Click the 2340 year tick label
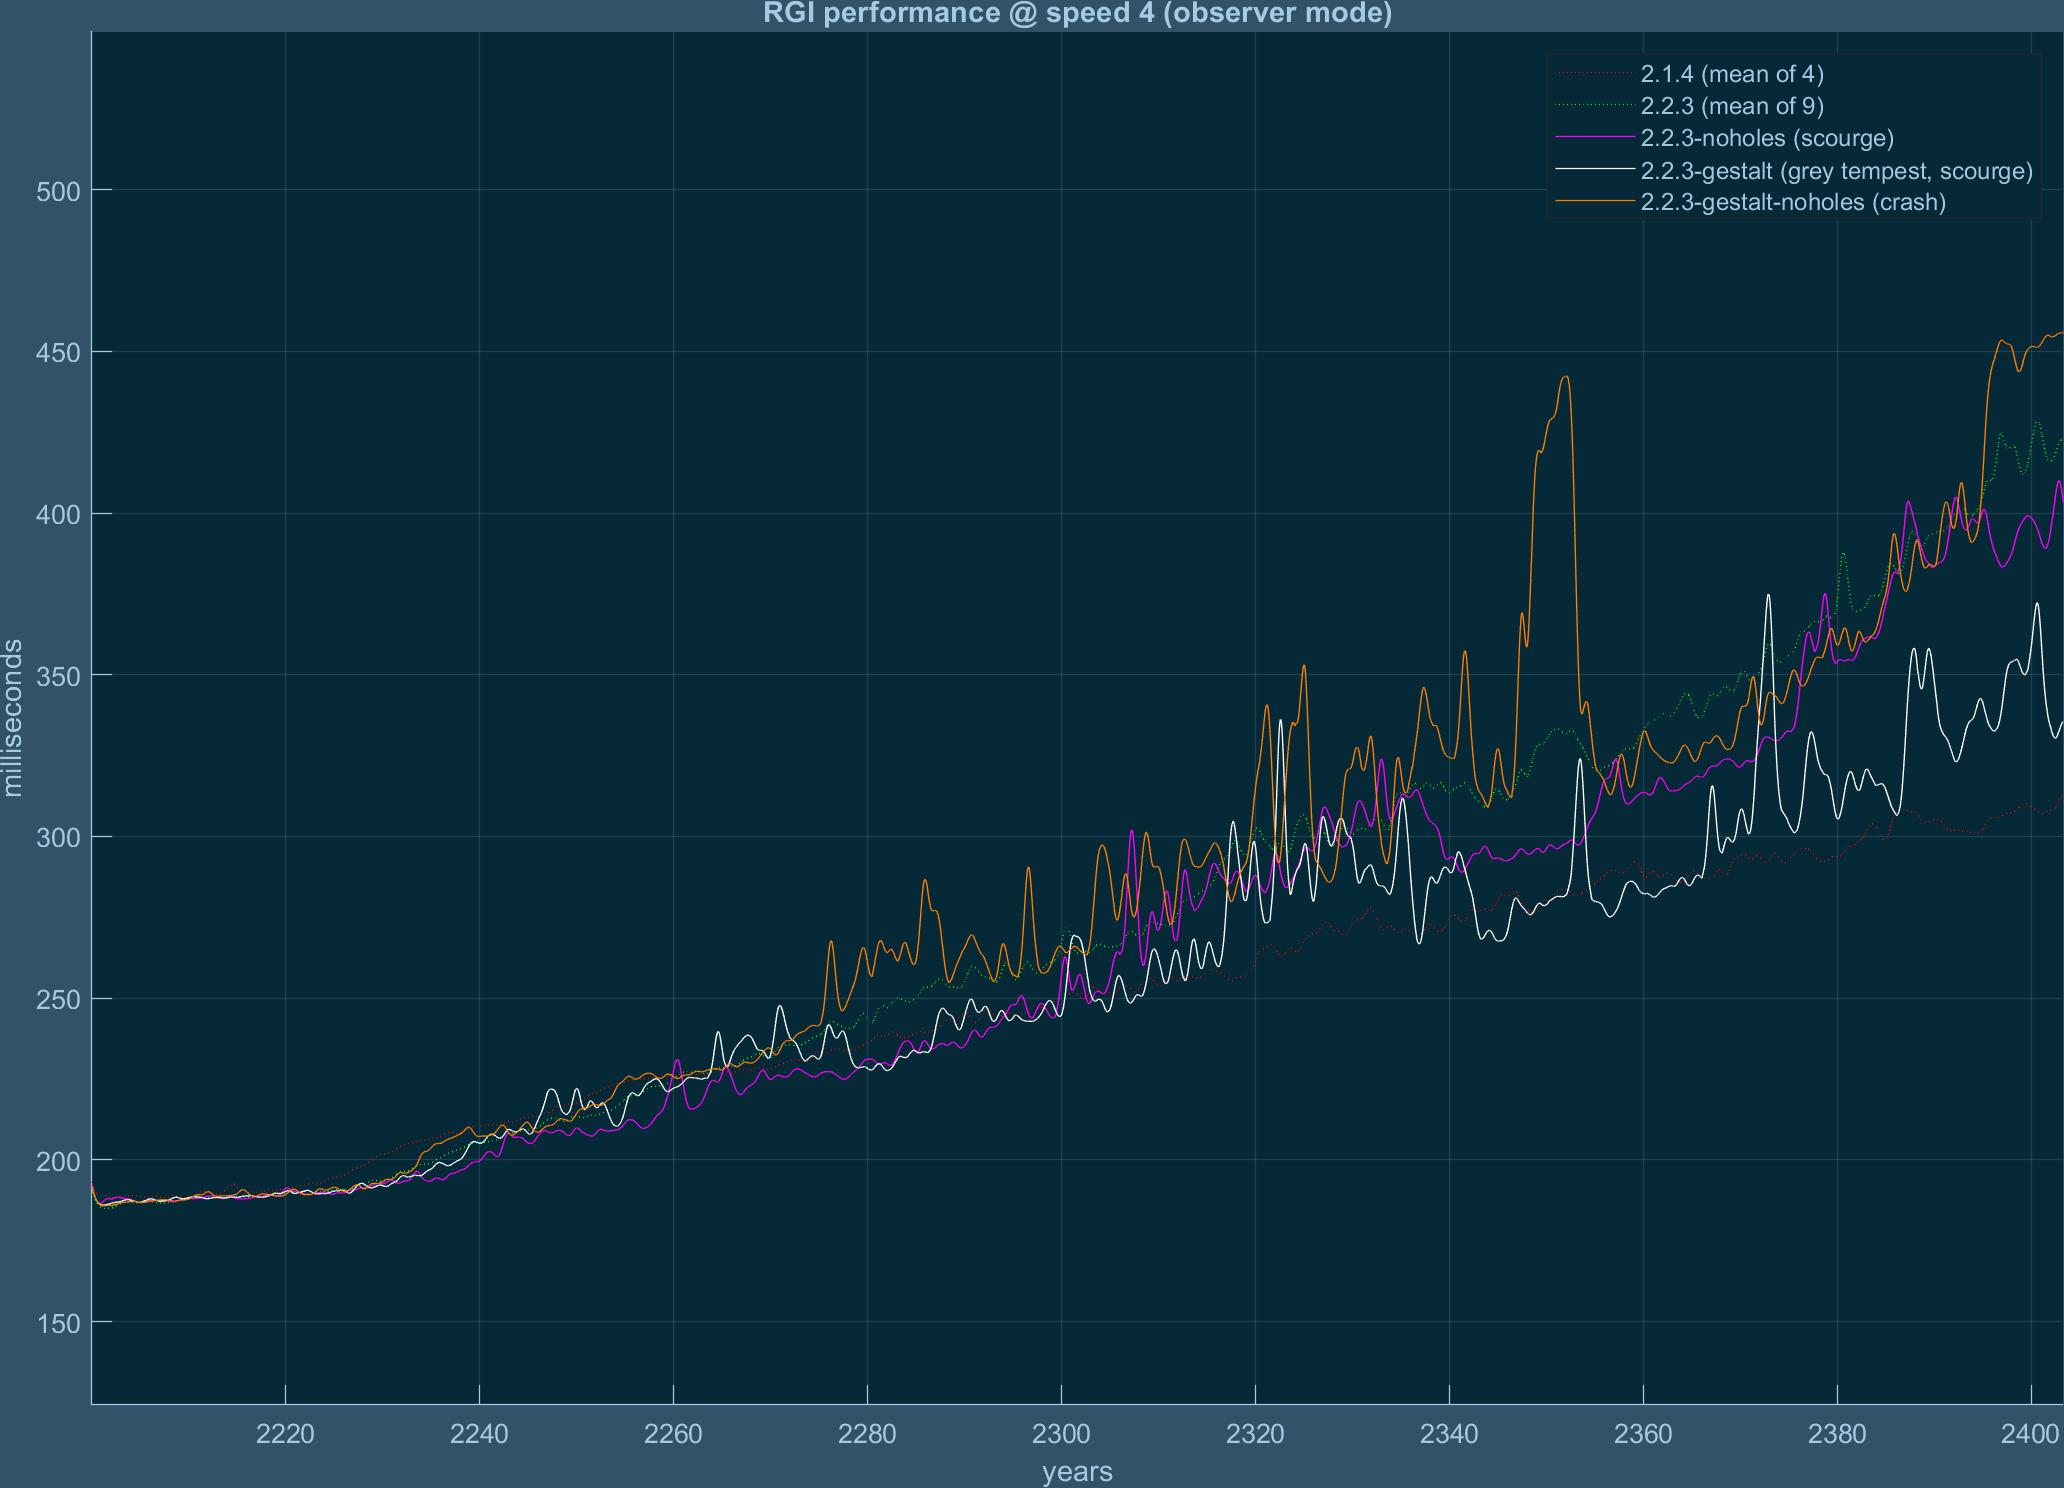 [x=1449, y=1434]
